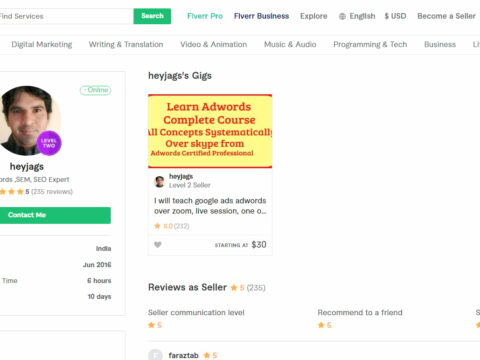The width and height of the screenshot is (480, 360).
Task: Click 6 hours response time value
Action: click(x=99, y=281)
